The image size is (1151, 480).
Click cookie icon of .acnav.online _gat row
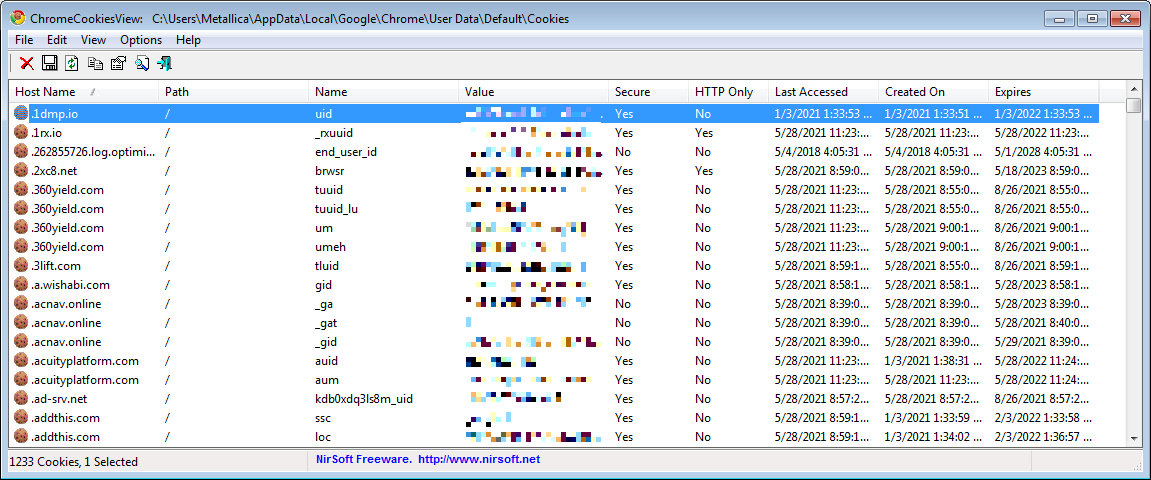pos(21,323)
